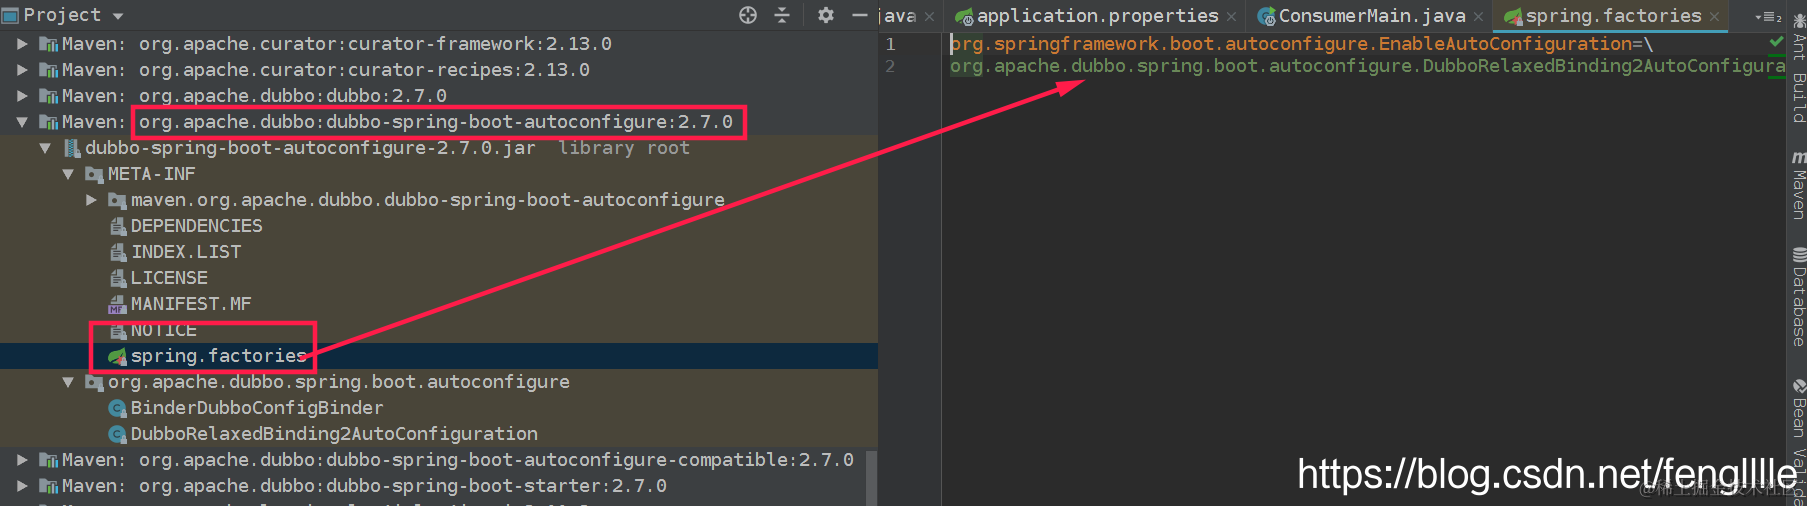
Task: Click the application.properties tab icon
Action: click(964, 17)
